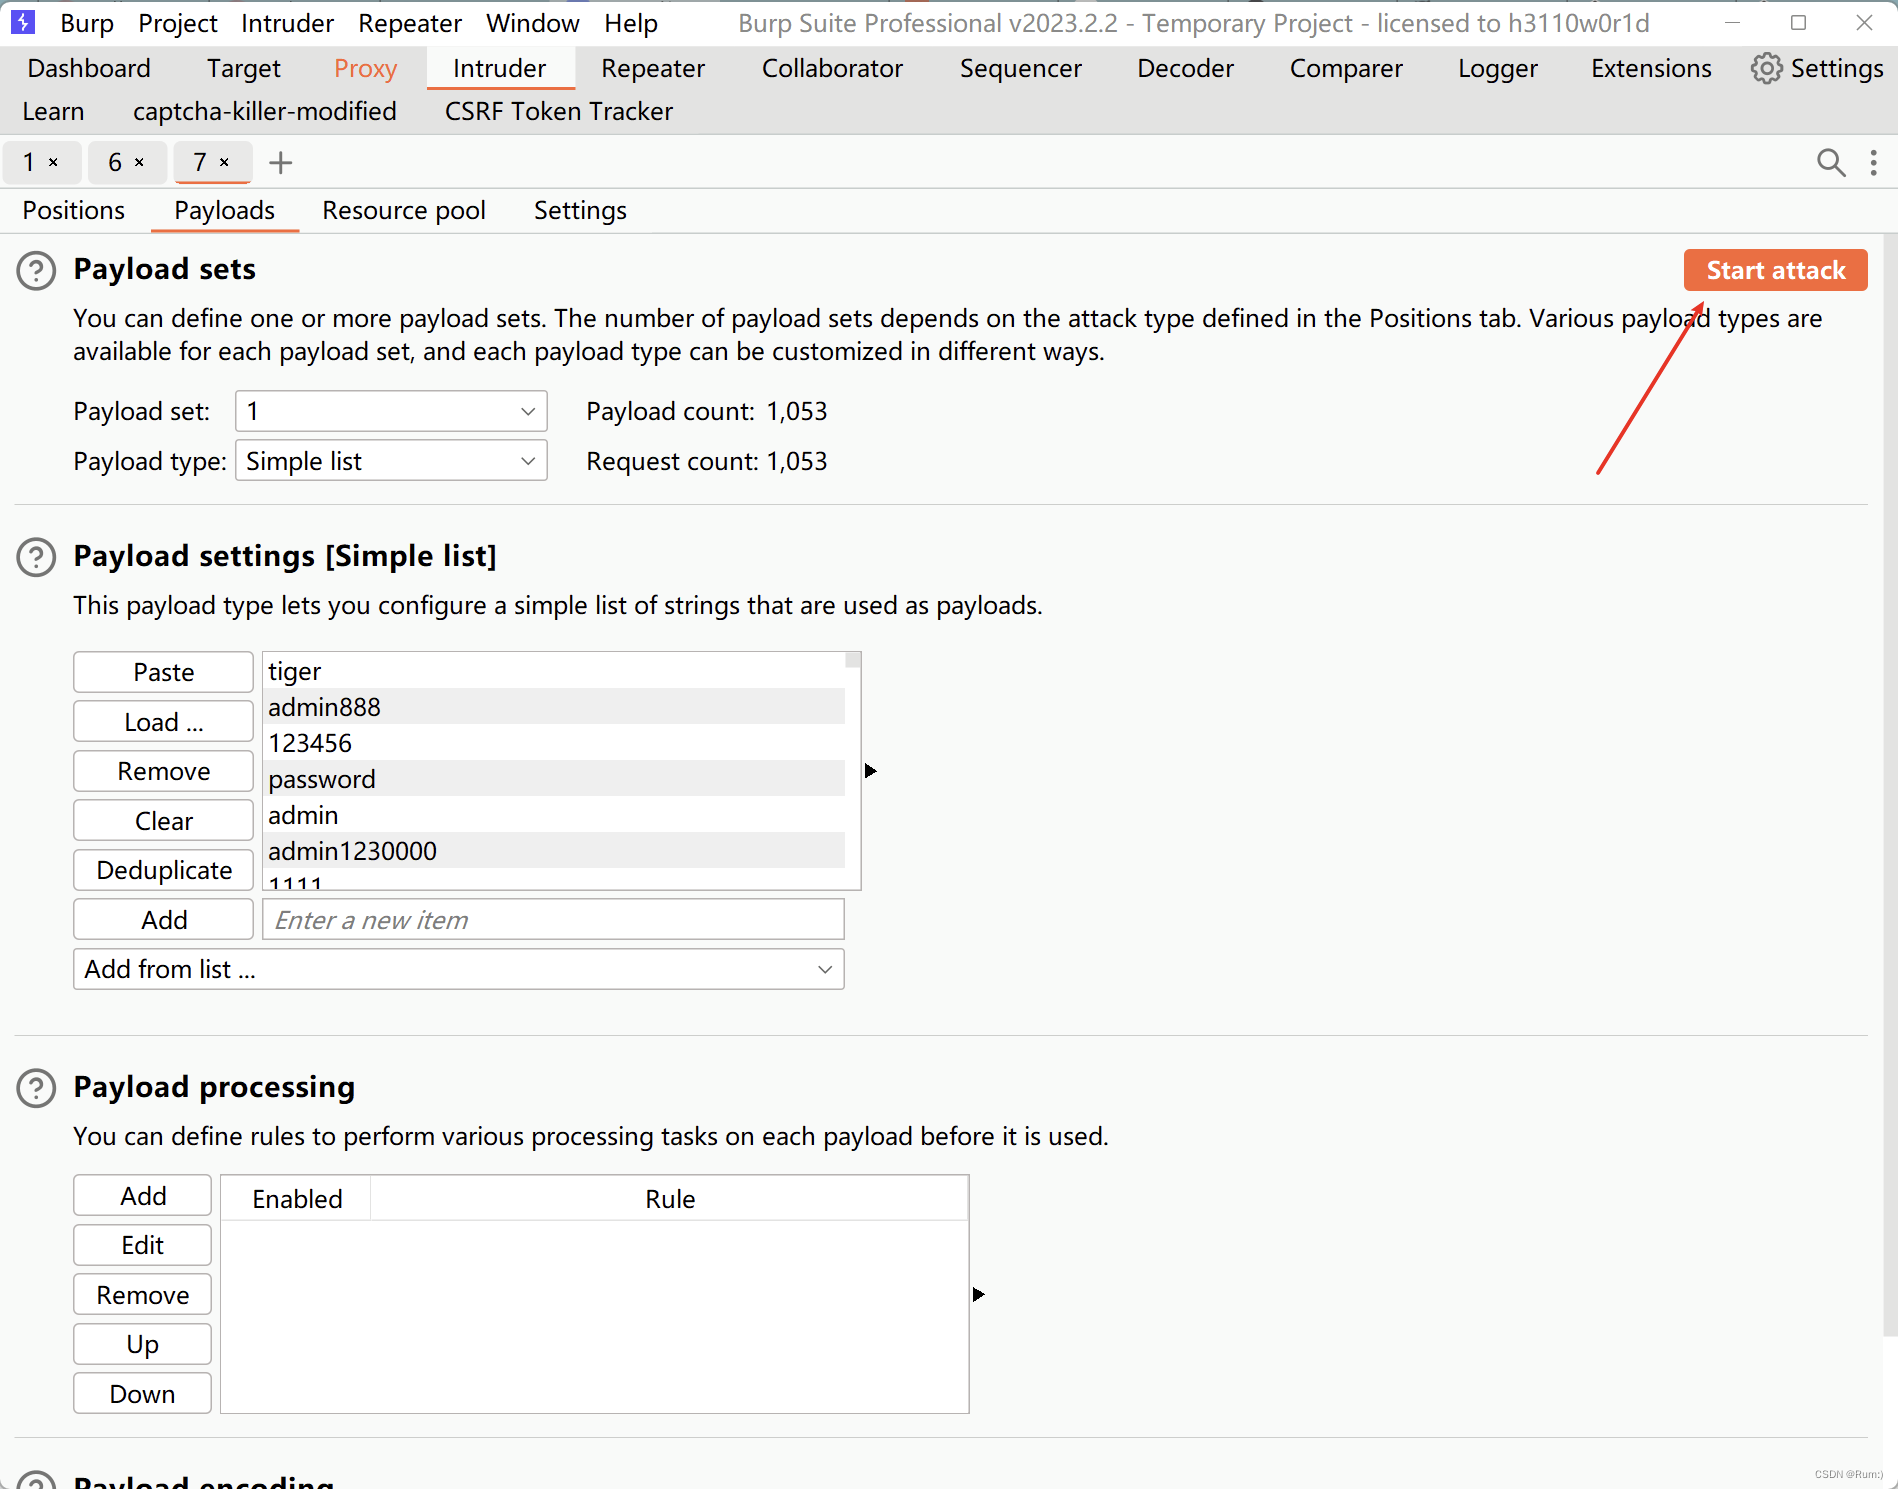Add a new Intruder tab with plus
Viewport: 1898px width, 1489px height.
click(281, 162)
